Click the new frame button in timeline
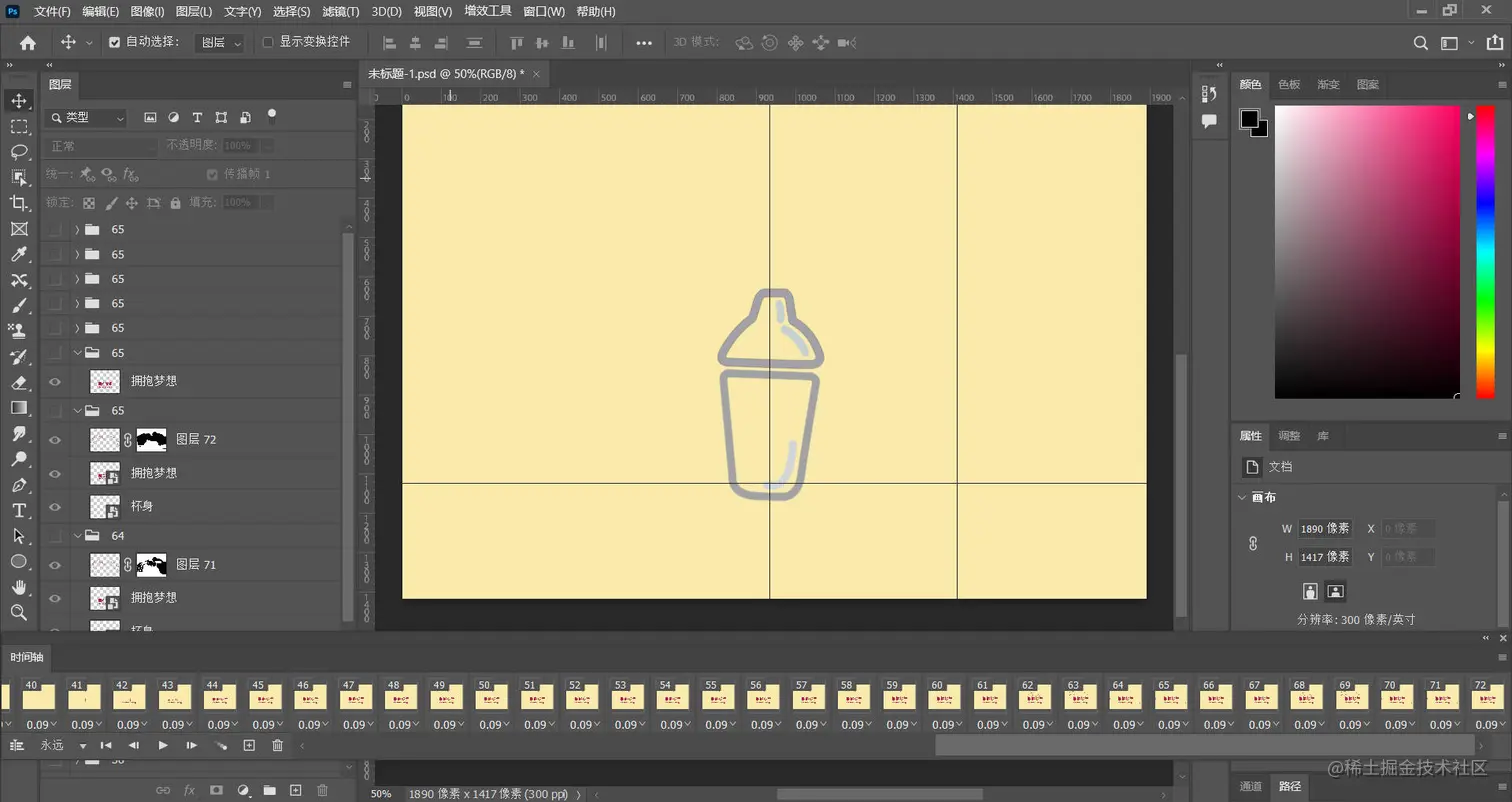Screen dimensions: 1512x802 click(x=248, y=745)
